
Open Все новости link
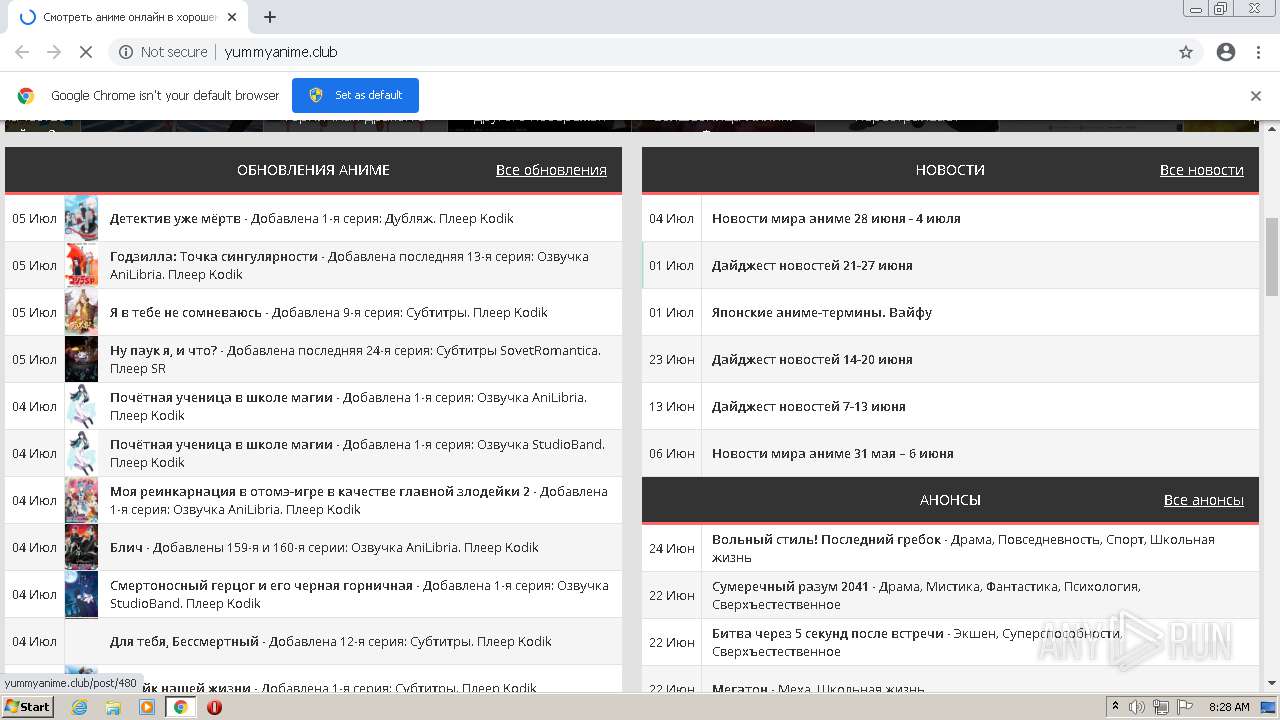pyautogui.click(x=1202, y=170)
